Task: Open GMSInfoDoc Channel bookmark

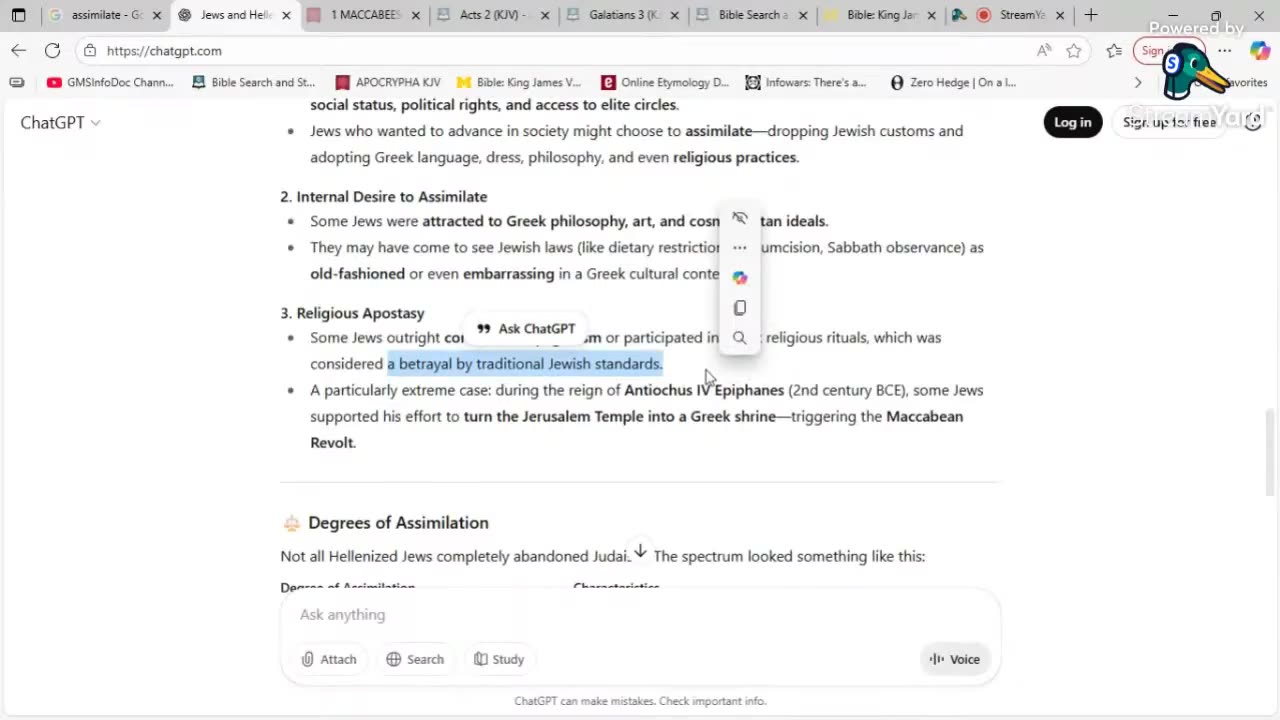Action: [x=110, y=83]
